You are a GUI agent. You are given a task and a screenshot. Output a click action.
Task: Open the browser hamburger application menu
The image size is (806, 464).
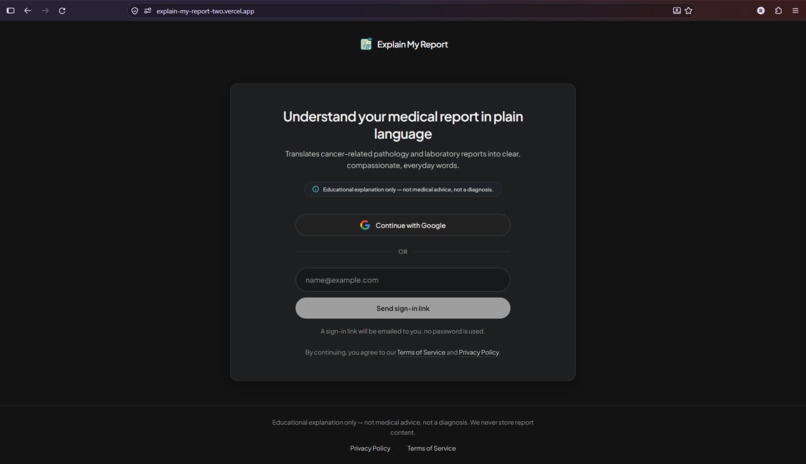(795, 10)
